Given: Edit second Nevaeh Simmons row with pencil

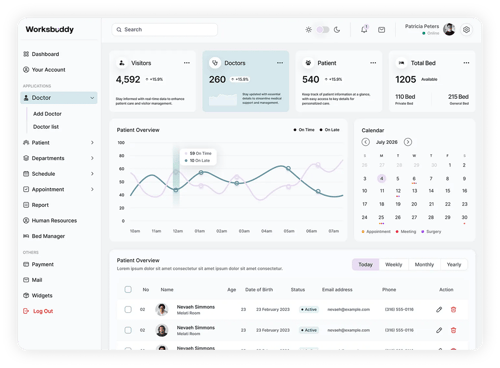Looking at the screenshot, I should (x=439, y=330).
